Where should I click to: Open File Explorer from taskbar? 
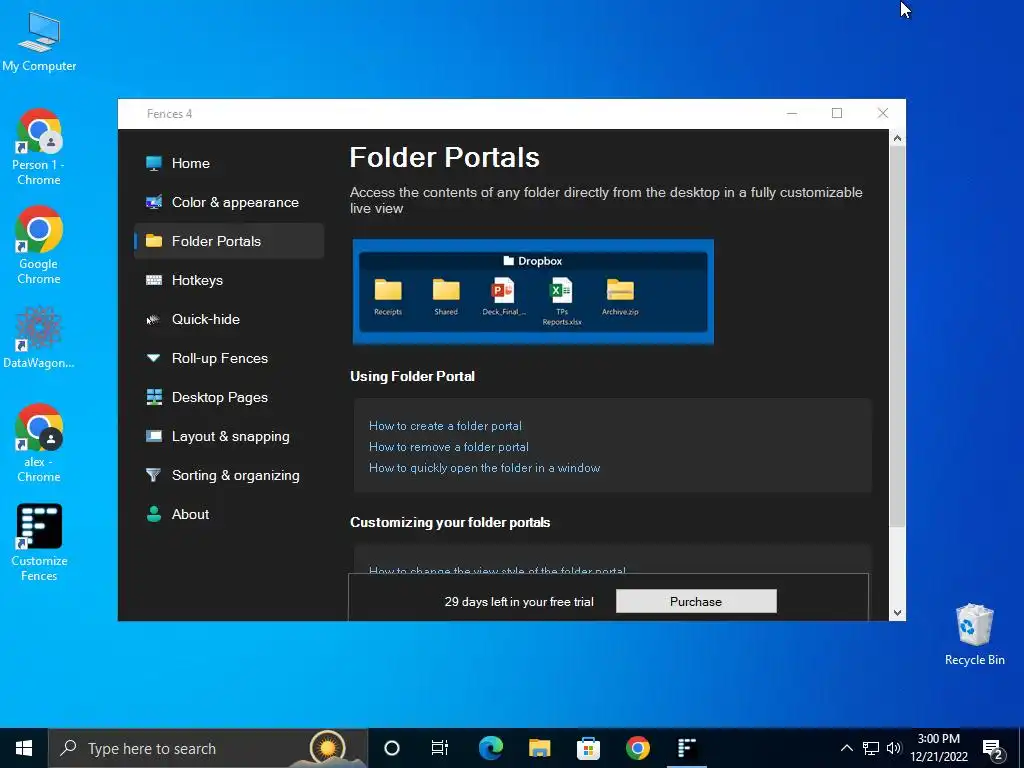(539, 748)
